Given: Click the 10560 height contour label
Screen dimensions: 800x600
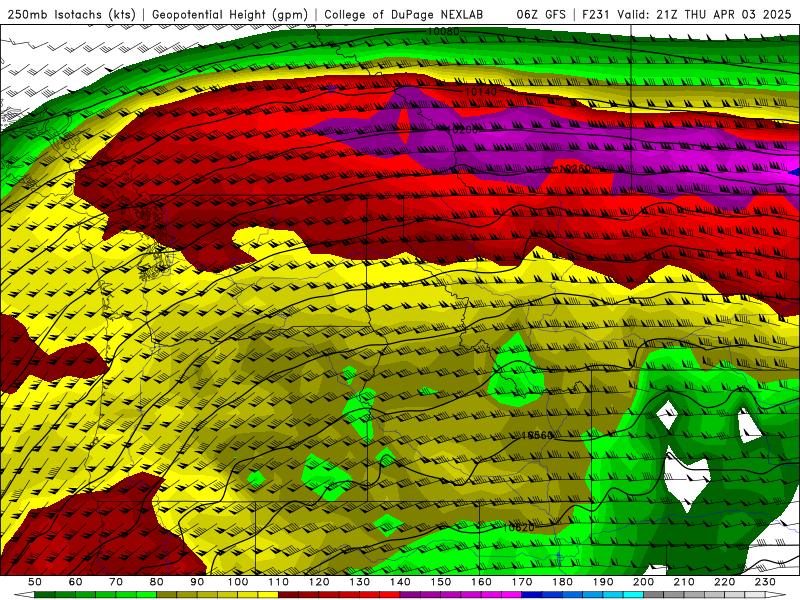Looking at the screenshot, I should (x=537, y=436).
